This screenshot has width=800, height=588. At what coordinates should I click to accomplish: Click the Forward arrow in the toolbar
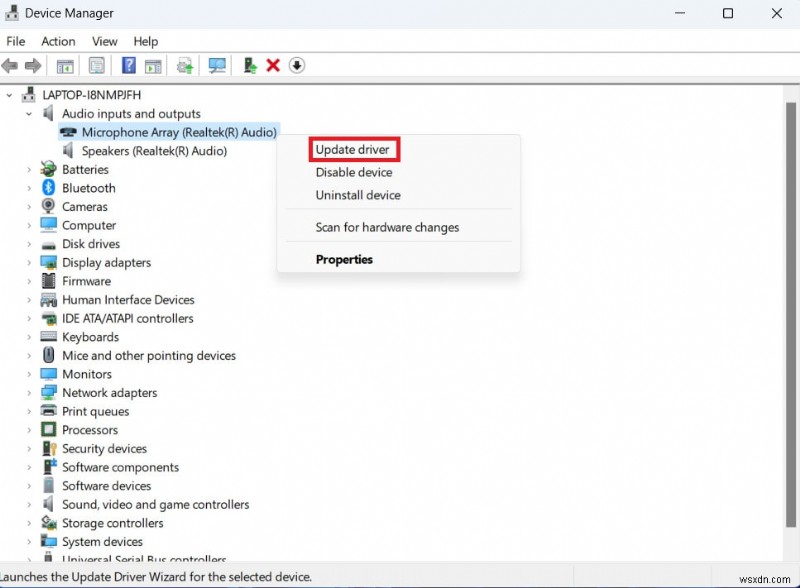point(33,65)
